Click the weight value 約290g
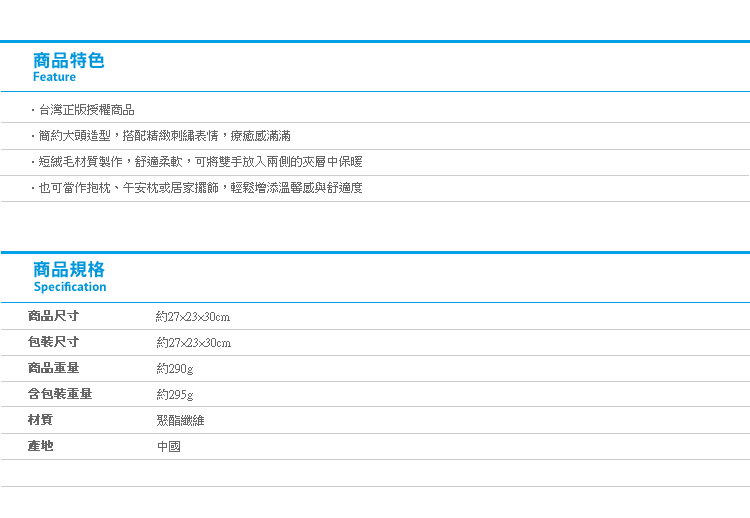Viewport: 750px width, 518px height. click(x=175, y=369)
